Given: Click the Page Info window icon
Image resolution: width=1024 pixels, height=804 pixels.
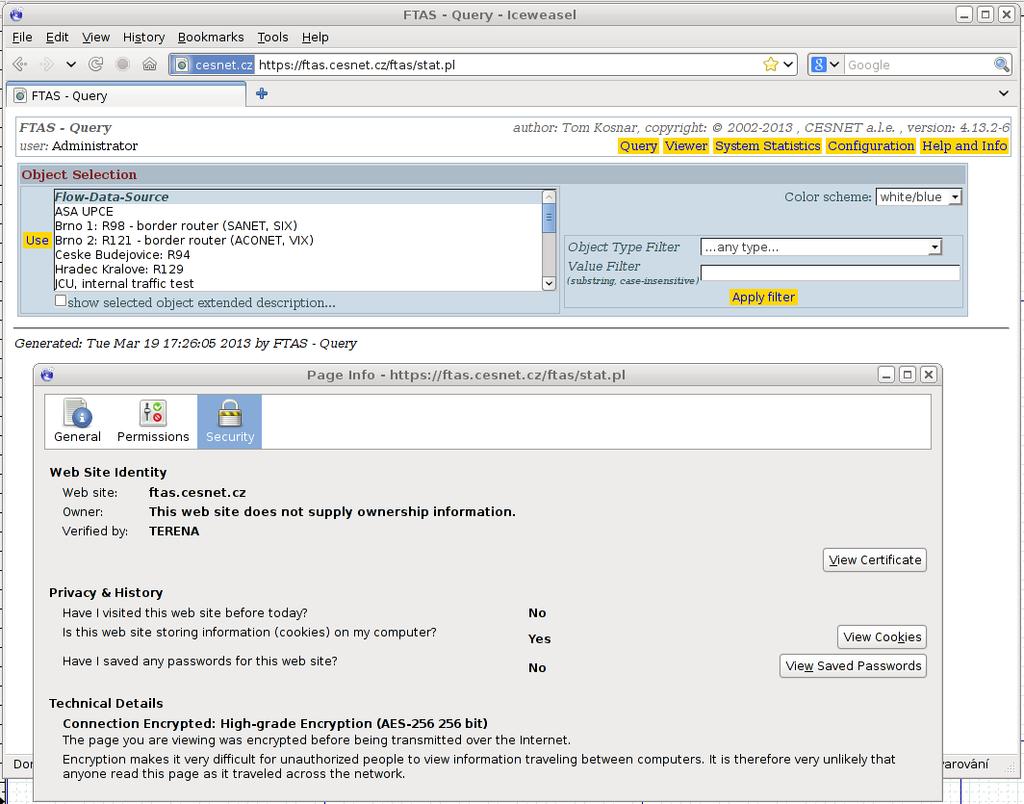Looking at the screenshot, I should click(47, 374).
